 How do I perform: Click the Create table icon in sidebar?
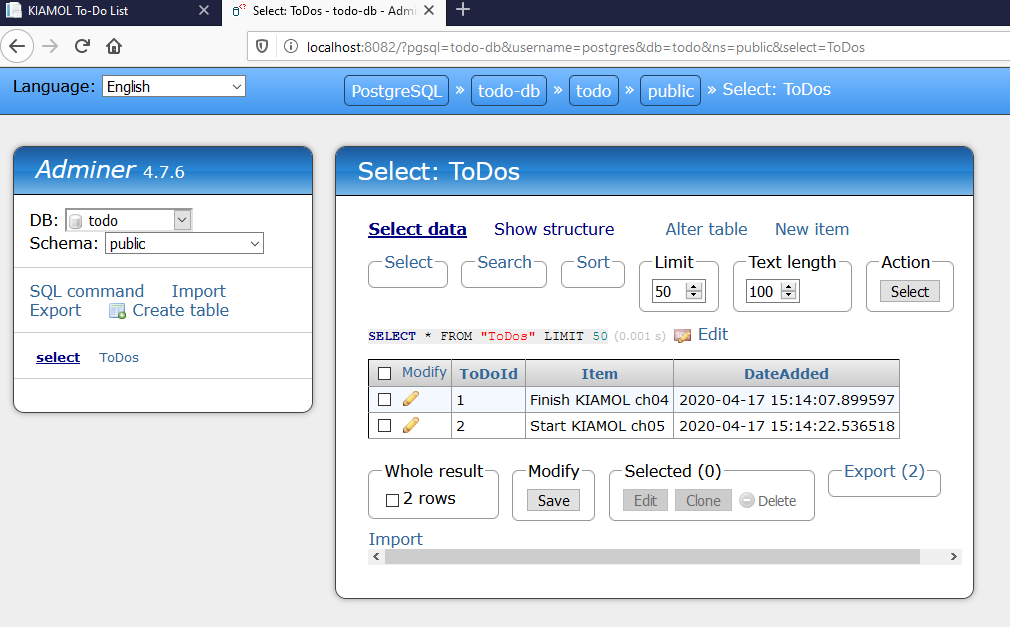(118, 311)
